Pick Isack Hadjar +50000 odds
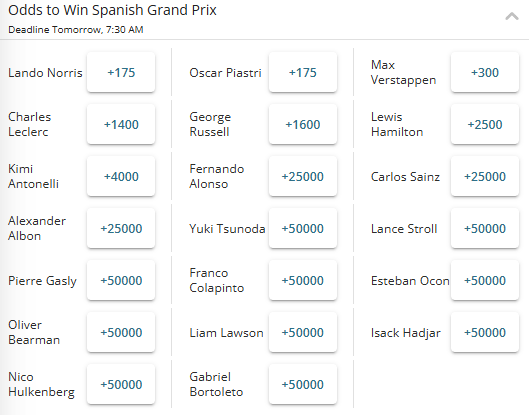529x415 pixels. click(x=485, y=332)
